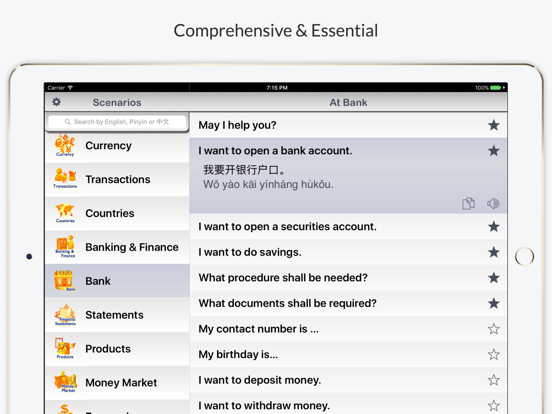Viewport: 552px width, 414px height.
Task: Click the search field for English, Pinyin
Action: point(117,122)
